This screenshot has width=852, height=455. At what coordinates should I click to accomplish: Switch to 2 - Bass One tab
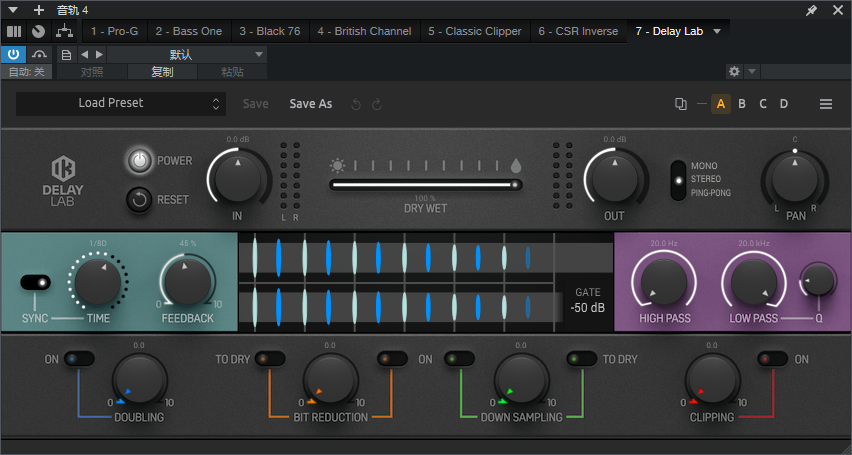[x=189, y=32]
